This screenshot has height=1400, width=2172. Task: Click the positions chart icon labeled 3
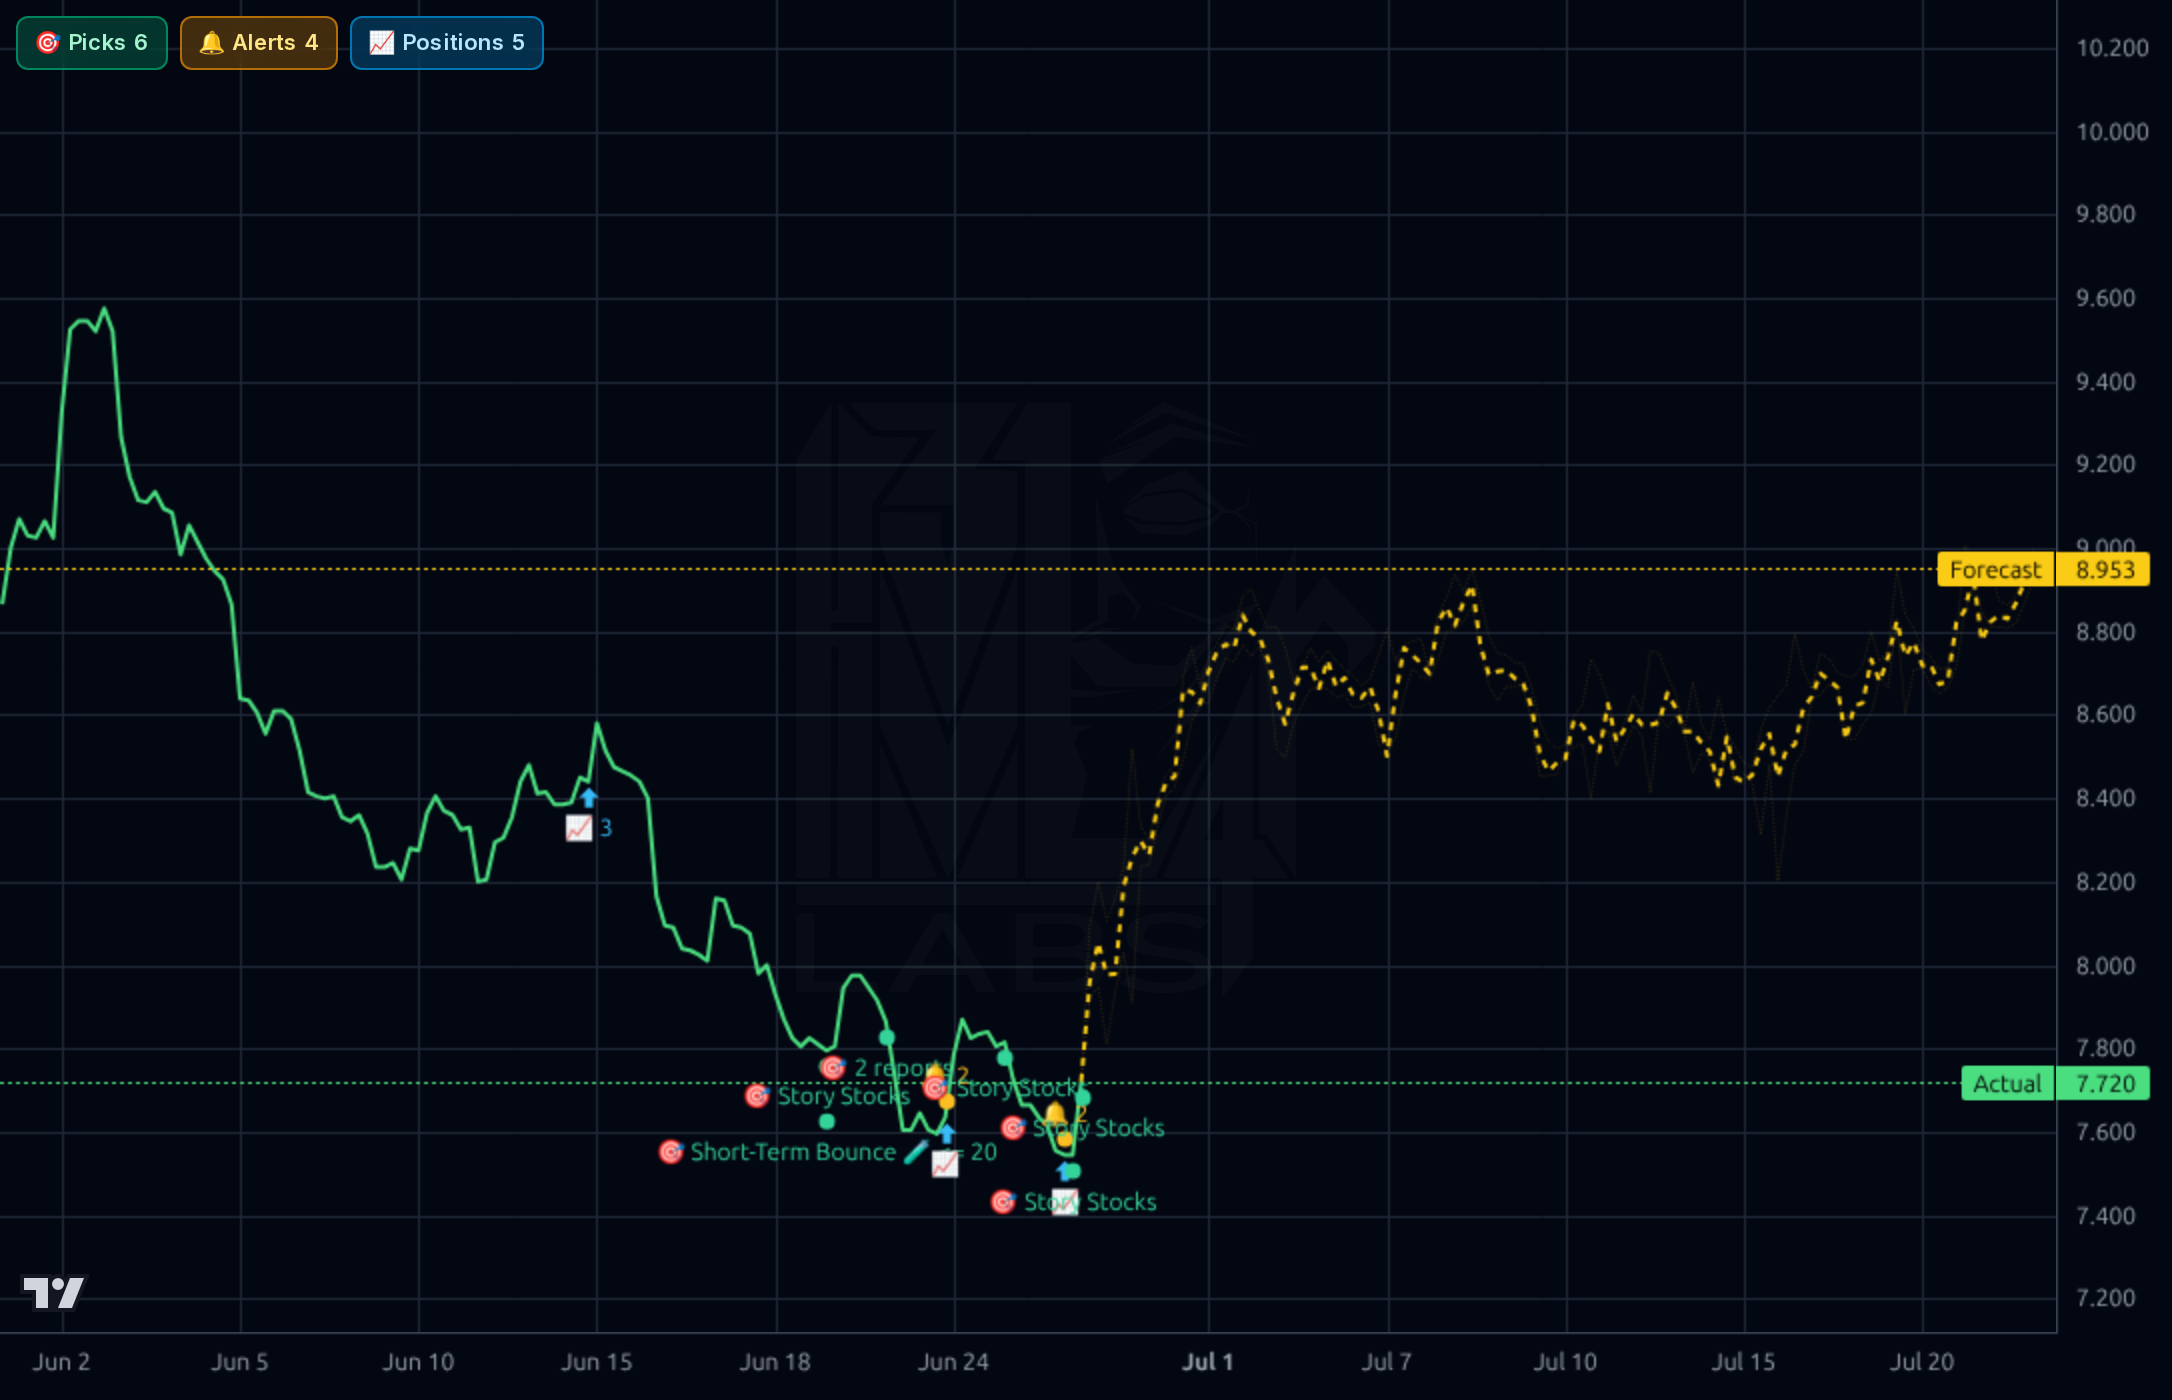pyautogui.click(x=579, y=828)
